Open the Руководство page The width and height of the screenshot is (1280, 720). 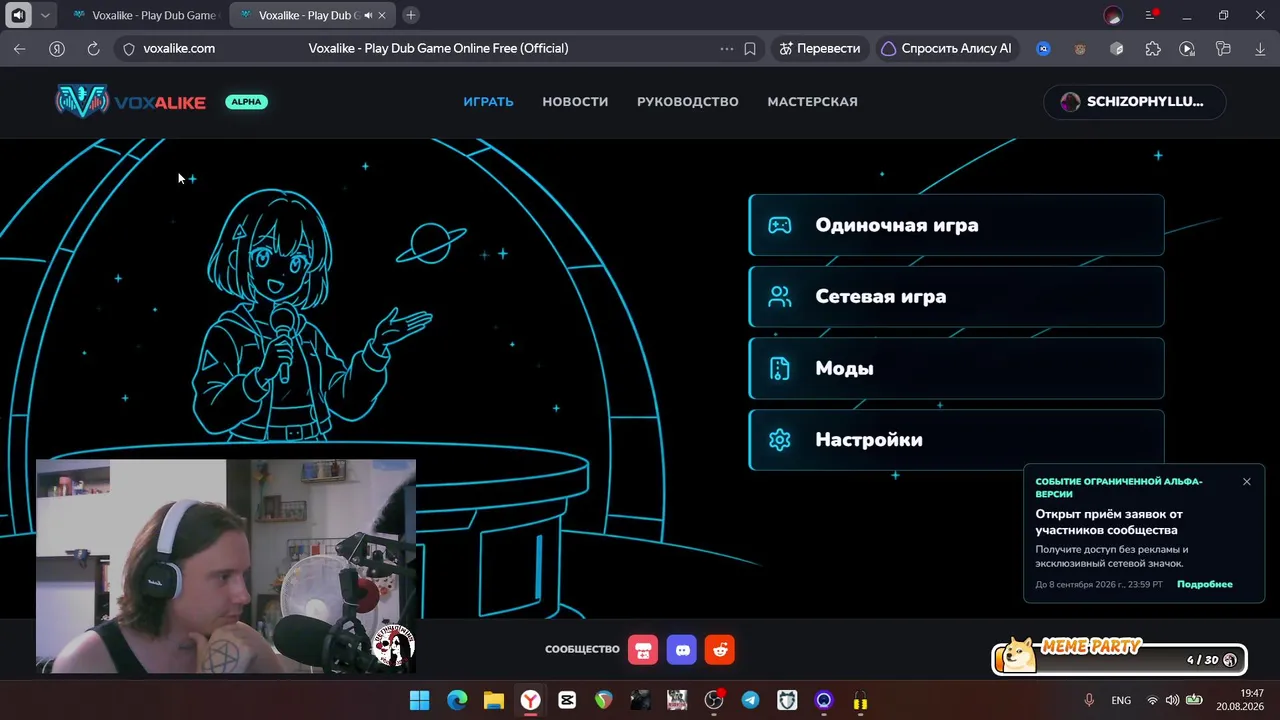pos(688,101)
